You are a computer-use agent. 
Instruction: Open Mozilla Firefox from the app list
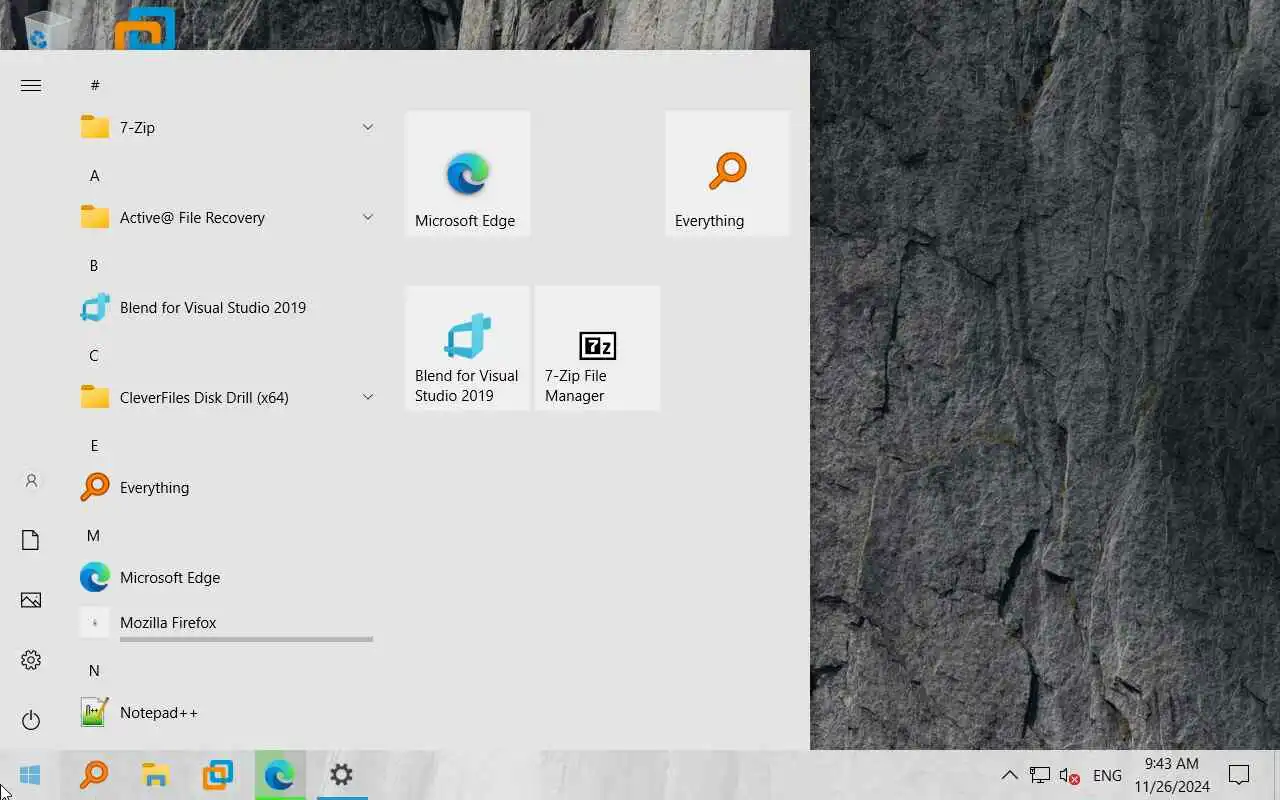(228, 623)
